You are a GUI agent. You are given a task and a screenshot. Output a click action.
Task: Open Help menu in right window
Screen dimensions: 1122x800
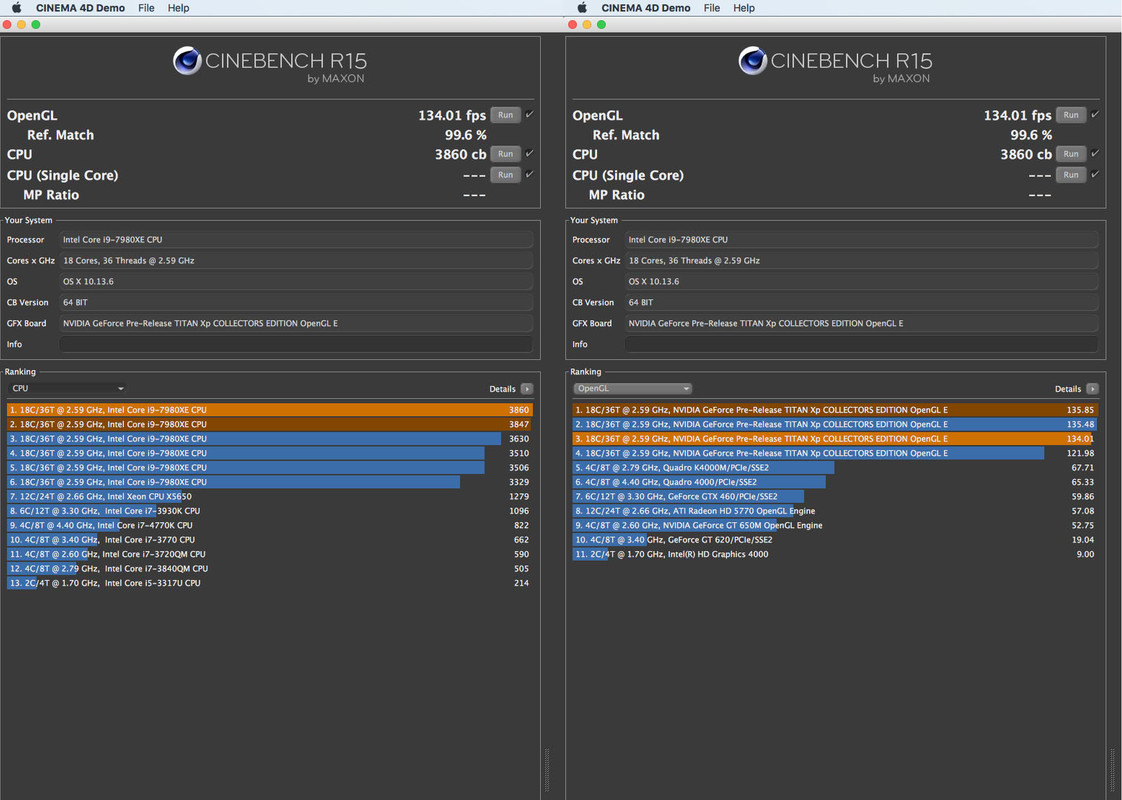tap(743, 8)
